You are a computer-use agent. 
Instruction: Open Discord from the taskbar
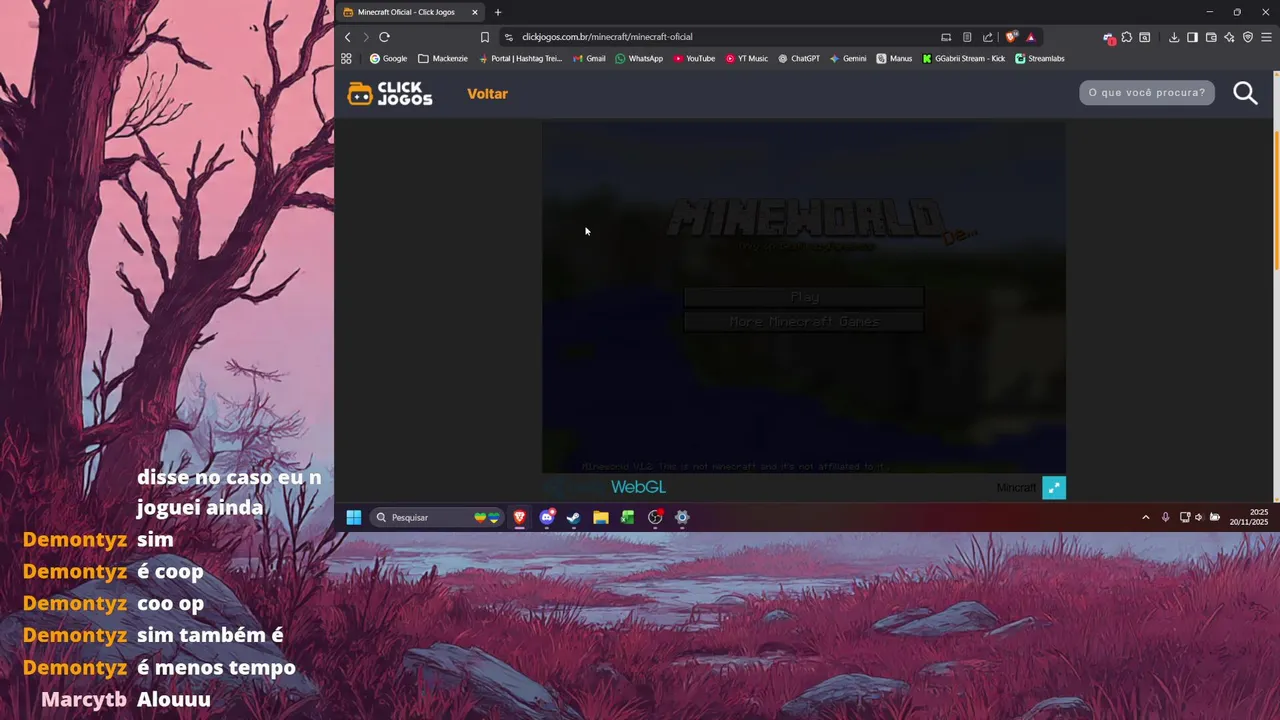click(x=547, y=517)
